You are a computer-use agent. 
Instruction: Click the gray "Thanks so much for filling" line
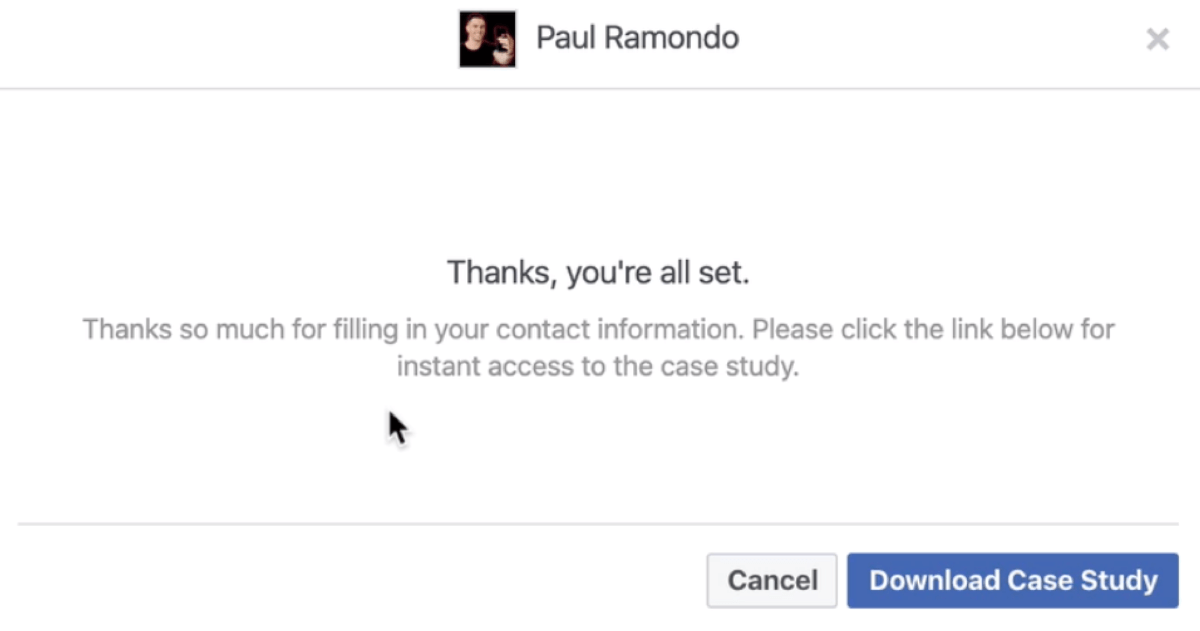(598, 329)
